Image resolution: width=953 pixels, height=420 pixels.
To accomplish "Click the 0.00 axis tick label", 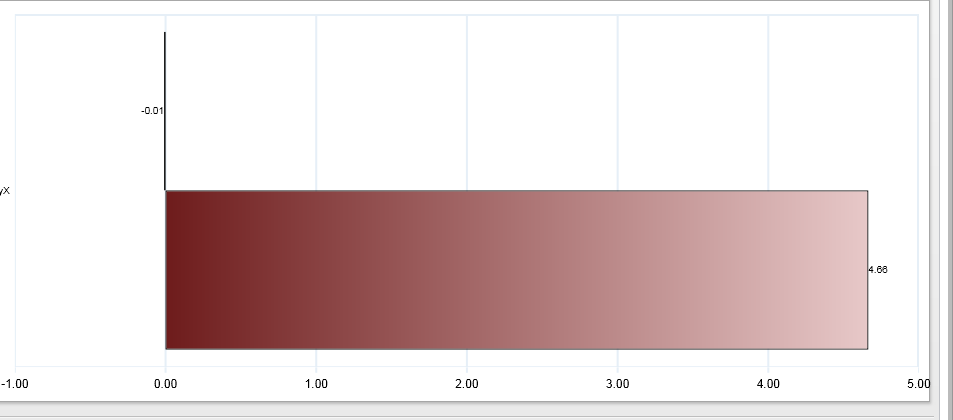I will click(165, 383).
